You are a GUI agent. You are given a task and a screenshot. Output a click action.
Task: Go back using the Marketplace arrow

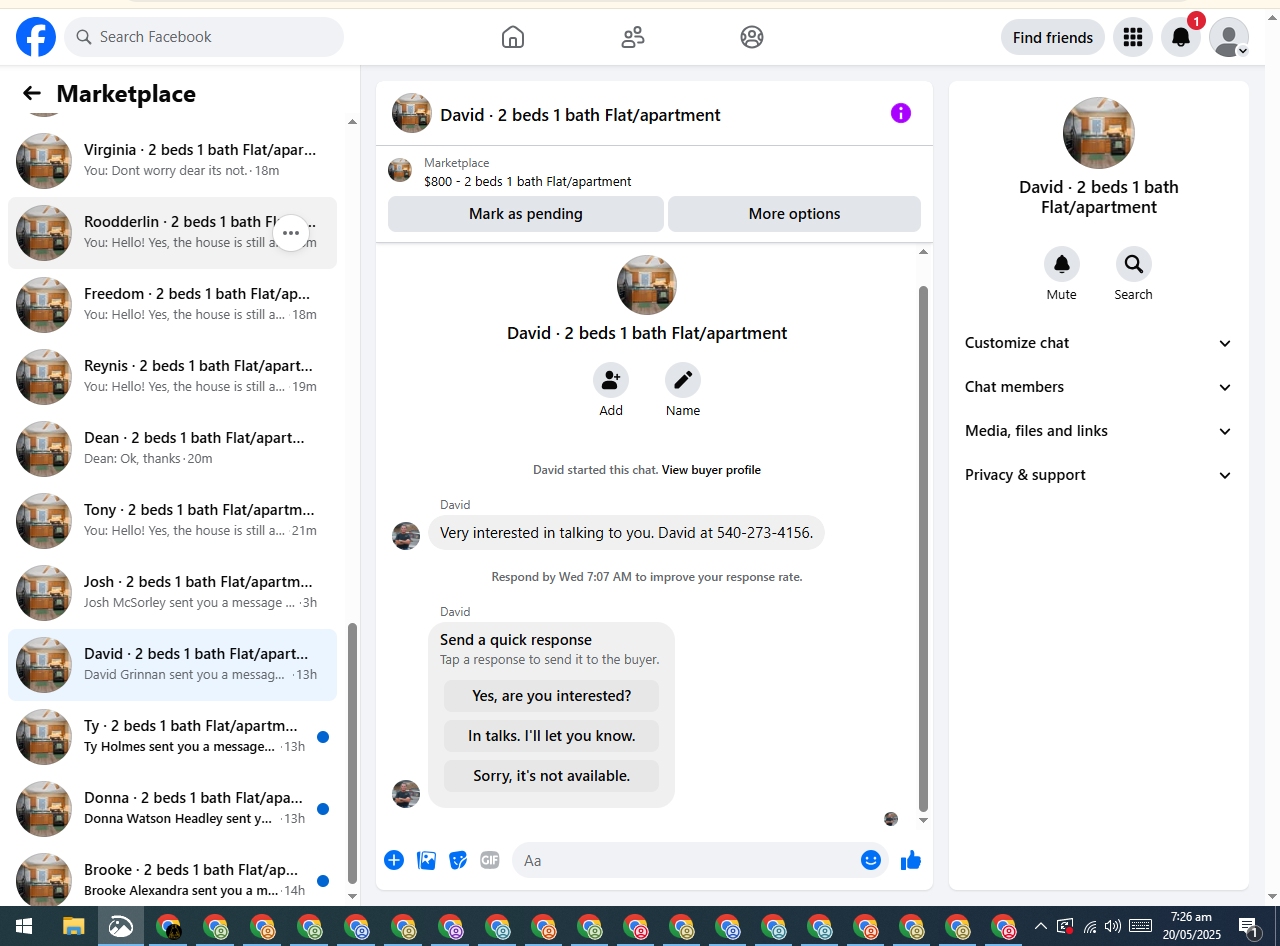point(32,93)
